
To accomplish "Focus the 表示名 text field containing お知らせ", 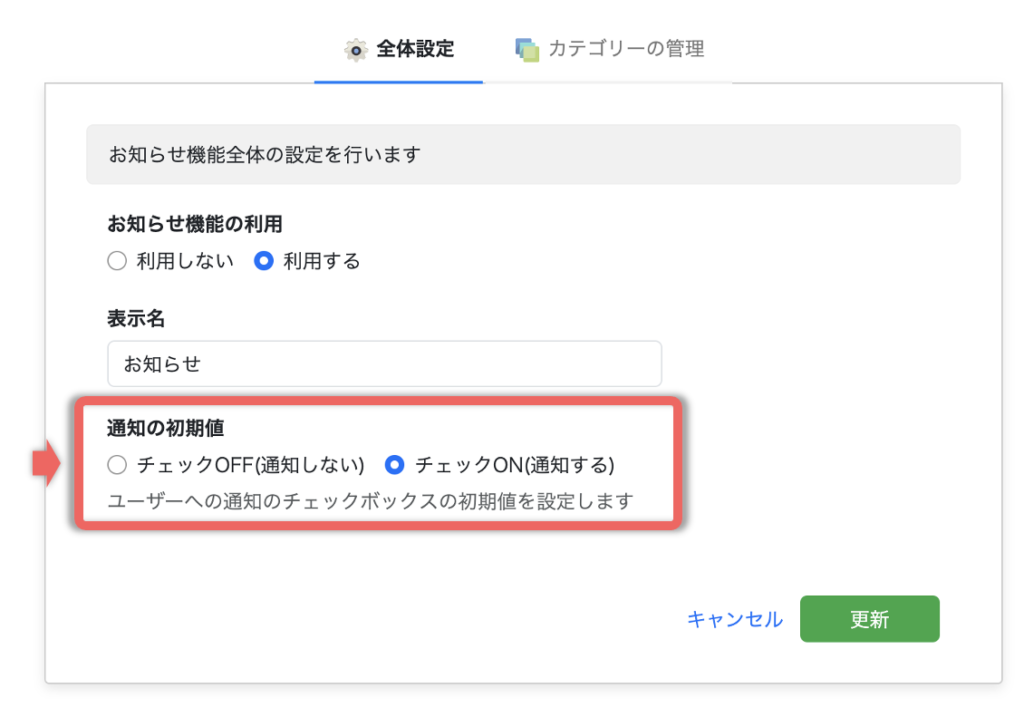I will (384, 364).
